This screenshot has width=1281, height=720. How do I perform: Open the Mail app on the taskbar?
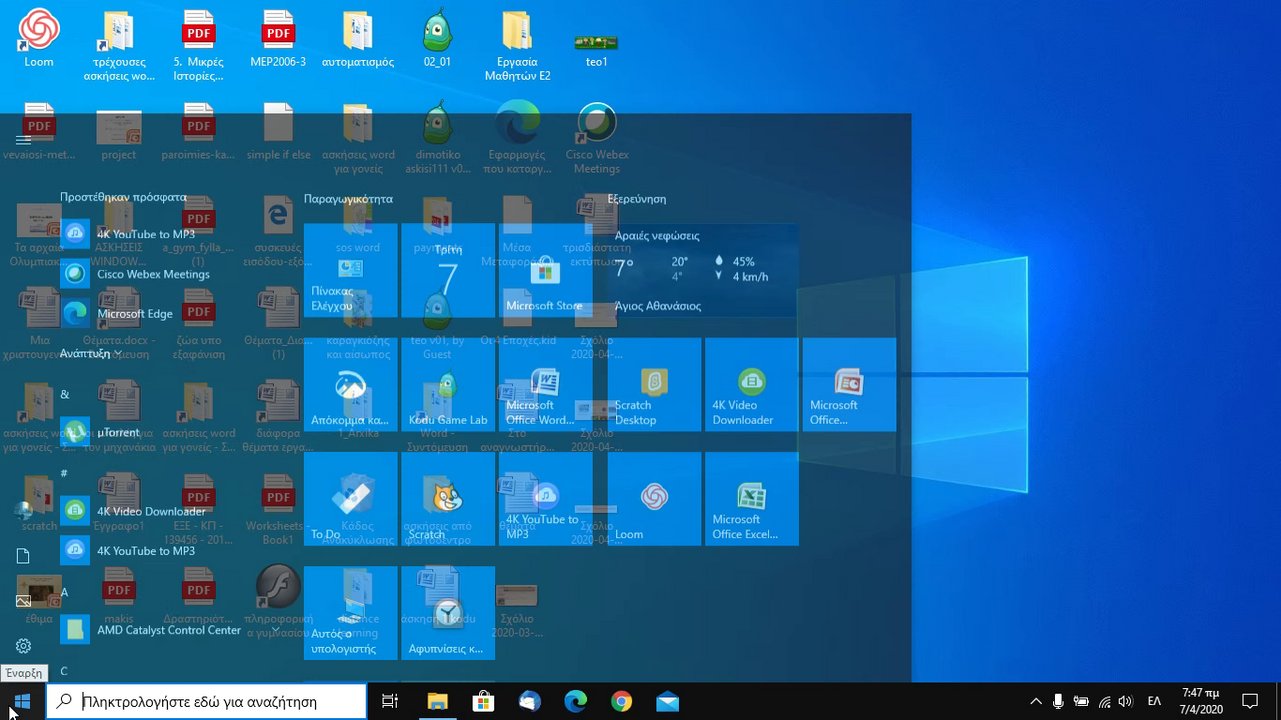coord(667,702)
